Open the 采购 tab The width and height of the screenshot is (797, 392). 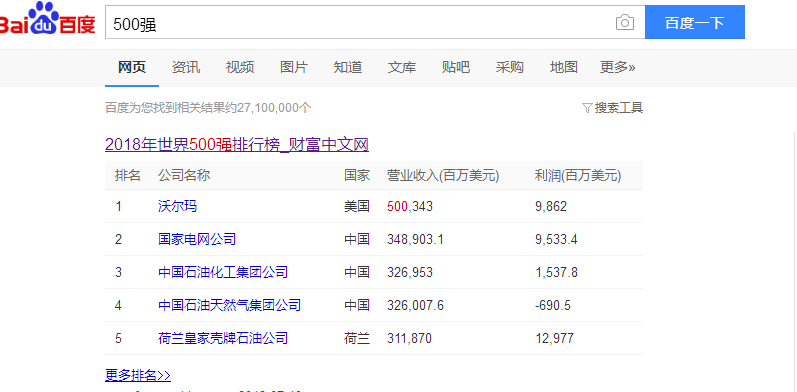click(510, 67)
